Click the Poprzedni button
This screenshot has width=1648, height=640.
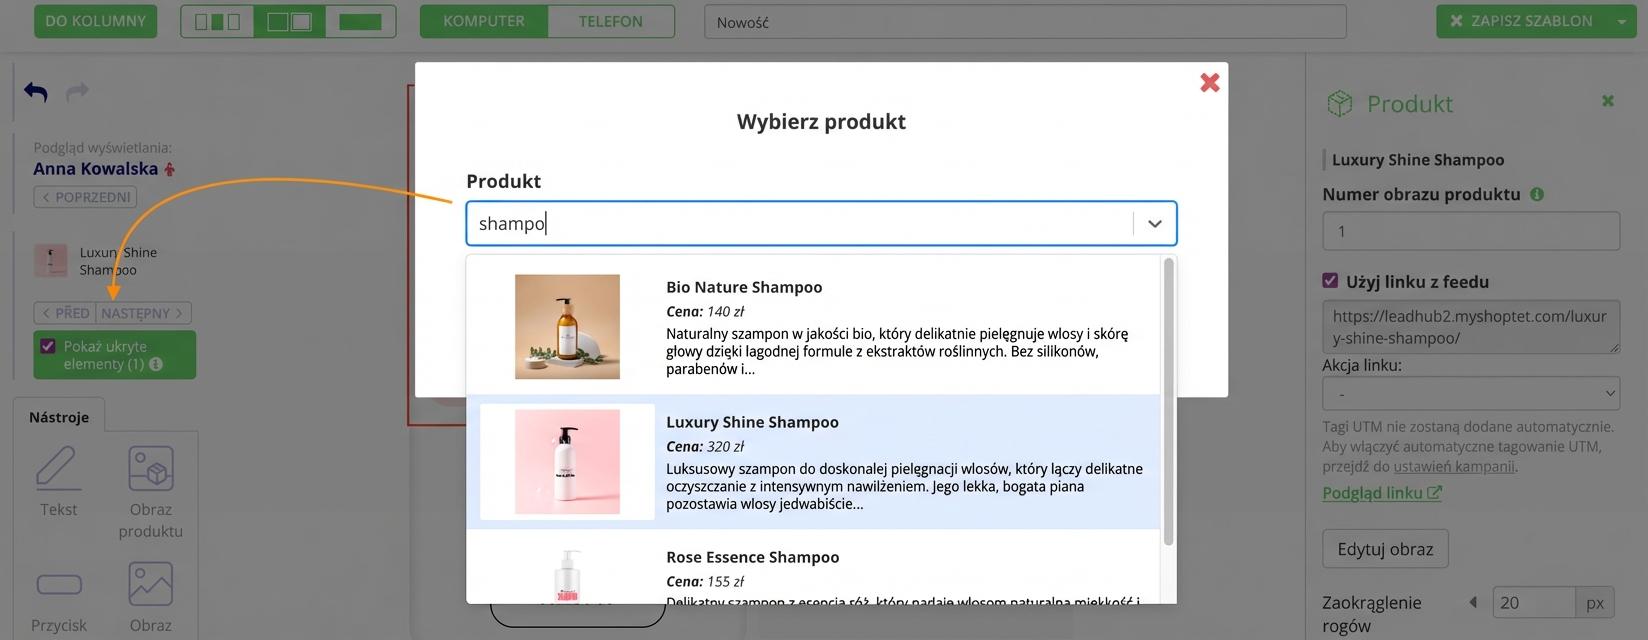pyautogui.click(x=85, y=197)
